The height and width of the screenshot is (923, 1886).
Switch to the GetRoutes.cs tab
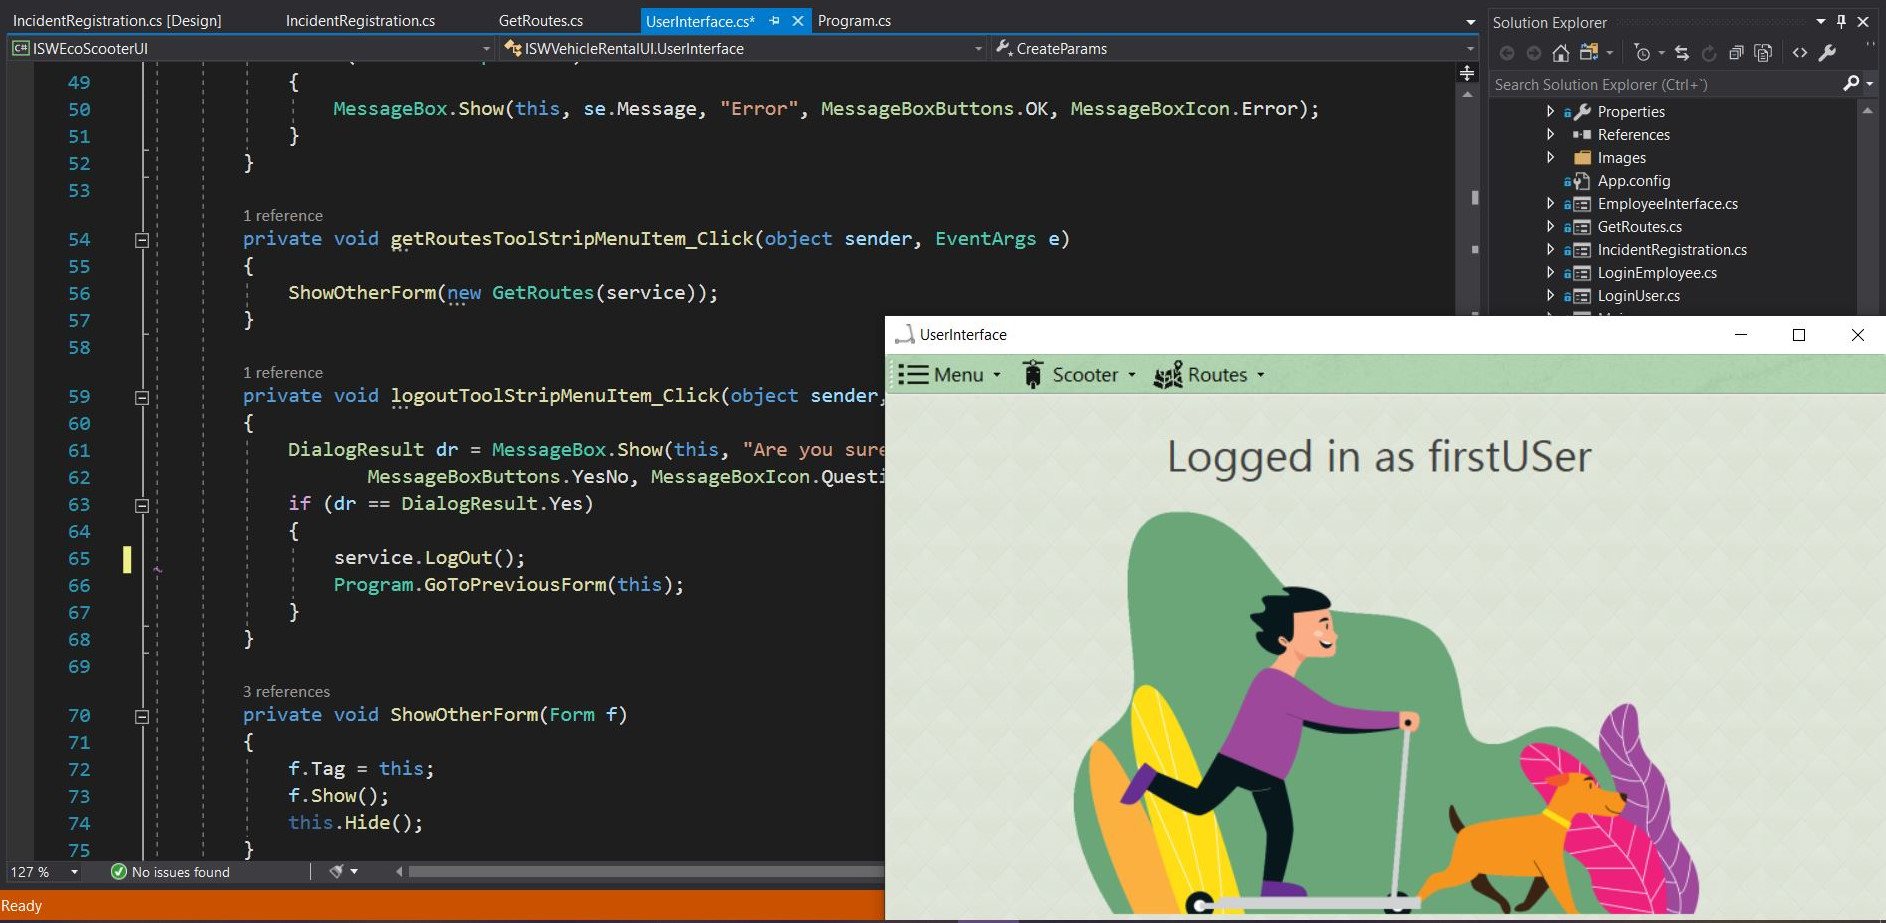tap(540, 20)
